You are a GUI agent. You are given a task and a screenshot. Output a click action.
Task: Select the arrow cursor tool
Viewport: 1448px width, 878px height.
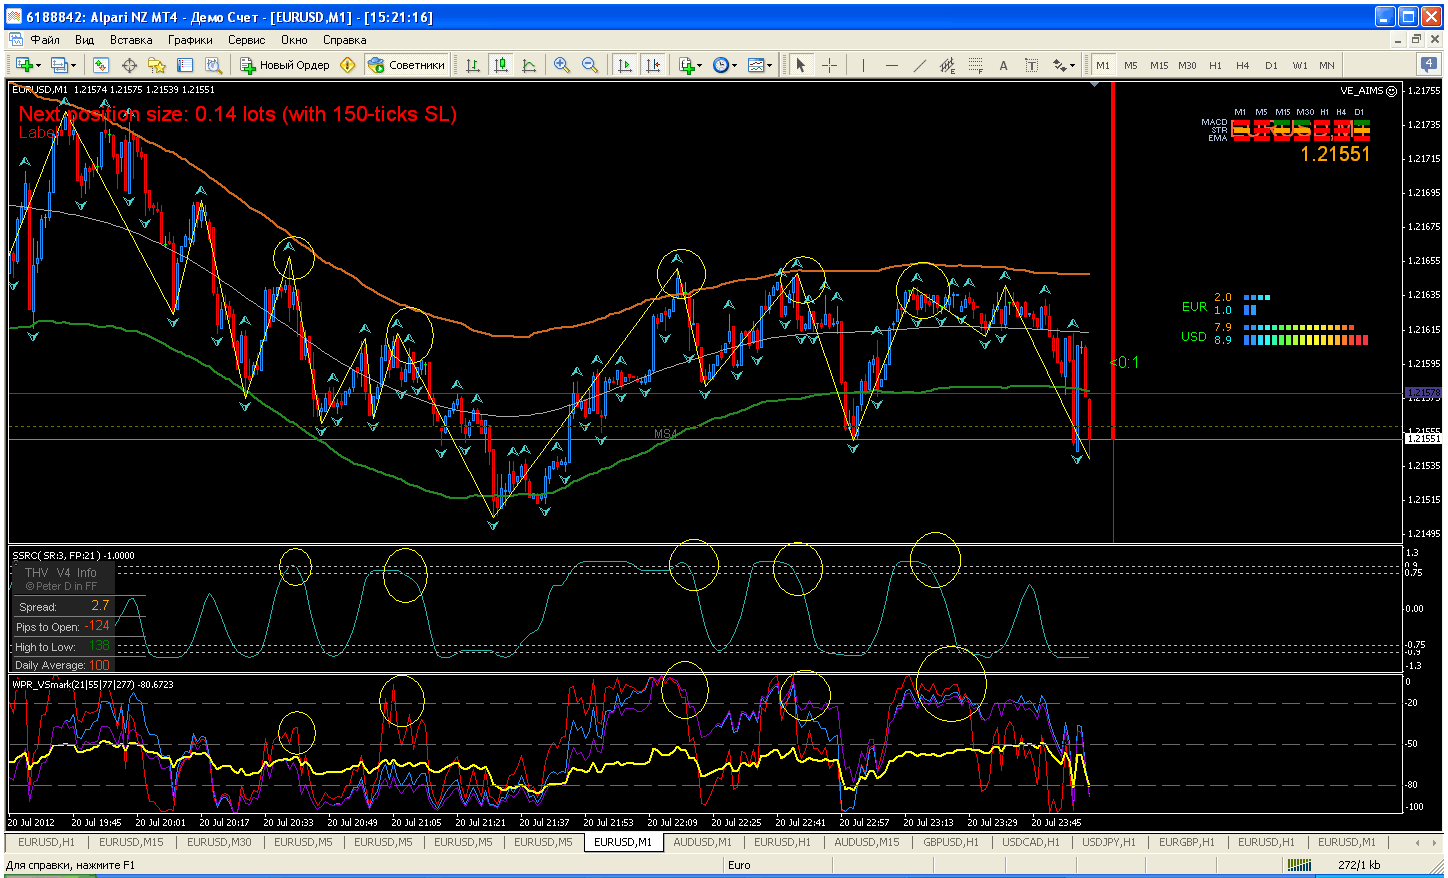pos(801,65)
